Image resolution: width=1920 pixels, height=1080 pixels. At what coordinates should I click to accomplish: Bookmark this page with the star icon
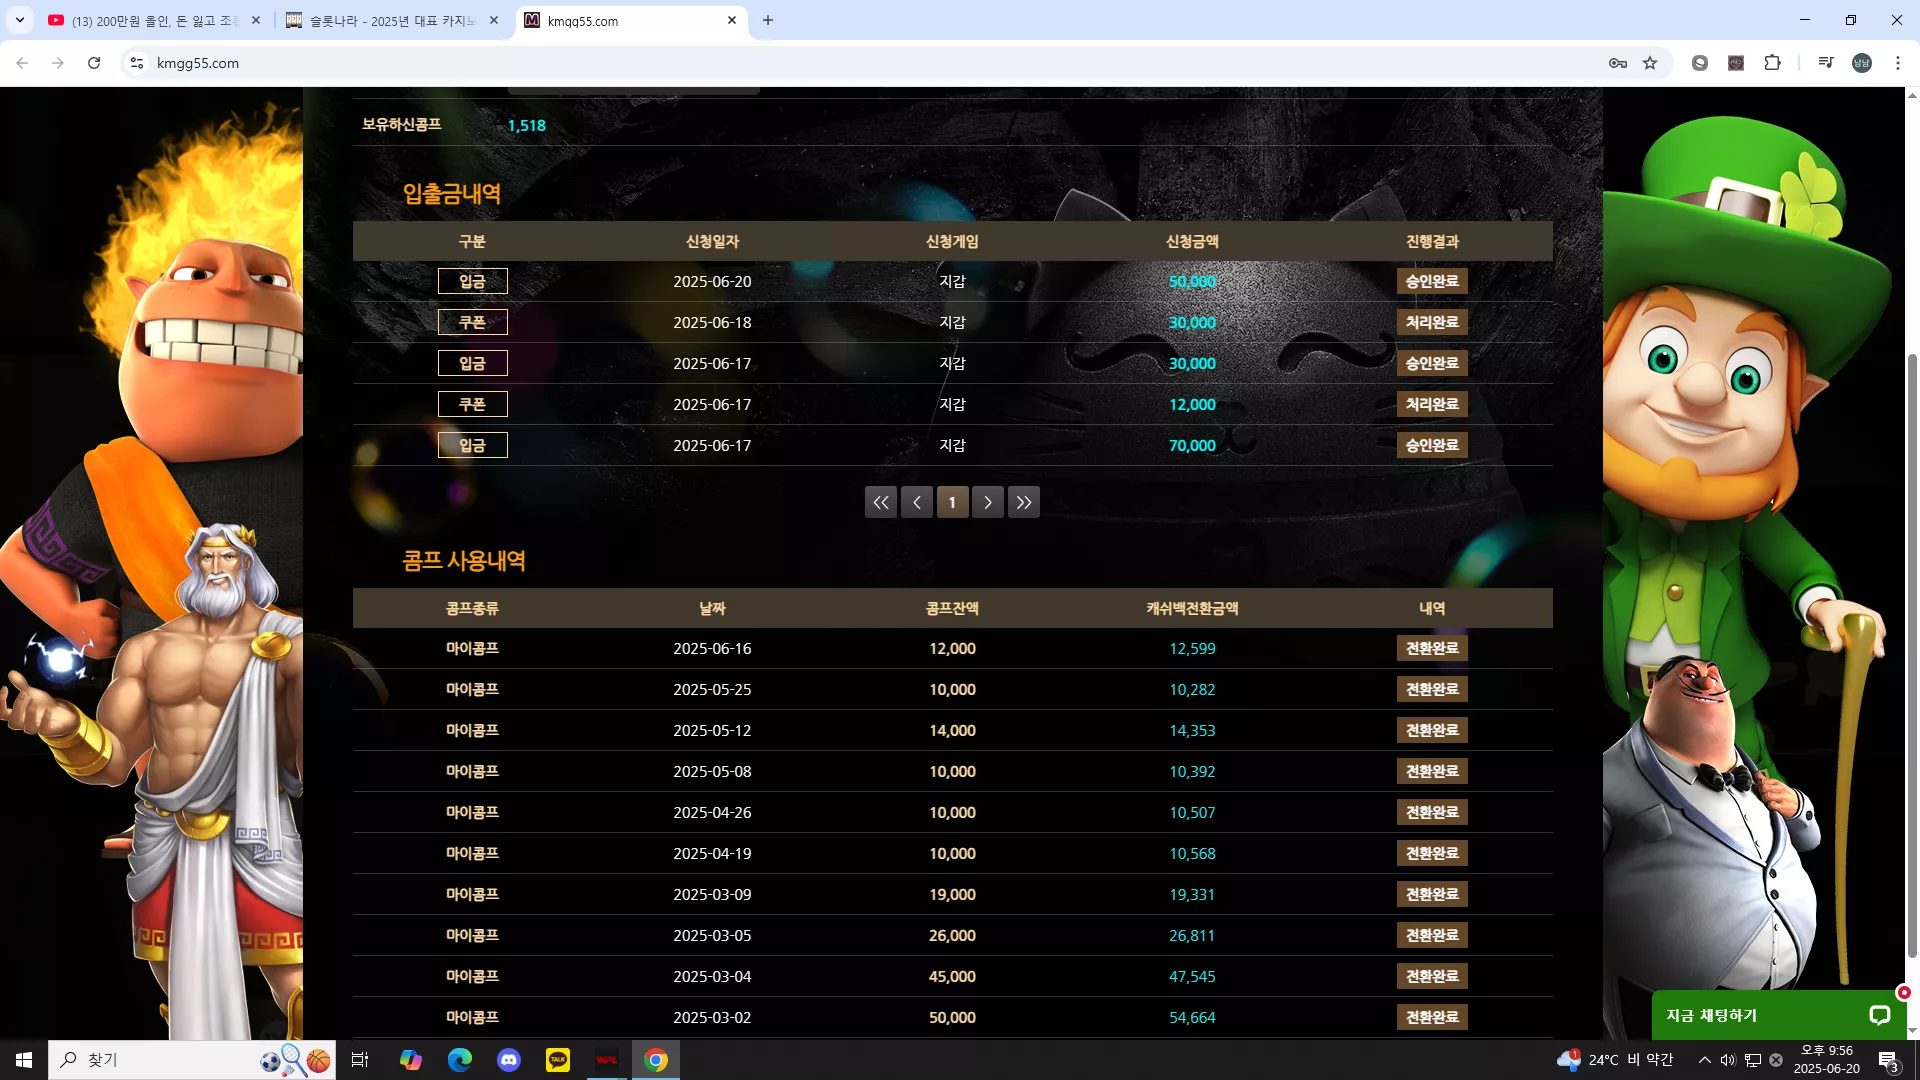pos(1650,63)
